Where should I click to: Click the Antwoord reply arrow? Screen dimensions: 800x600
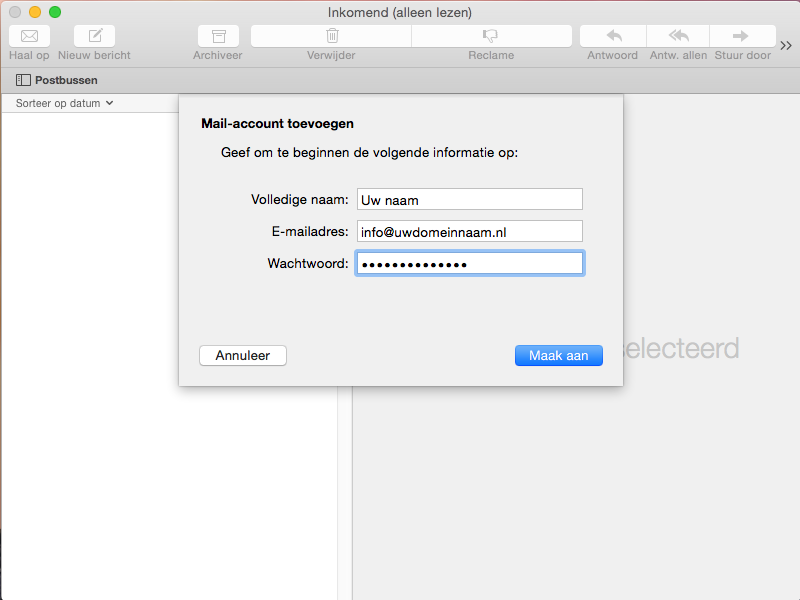click(613, 36)
